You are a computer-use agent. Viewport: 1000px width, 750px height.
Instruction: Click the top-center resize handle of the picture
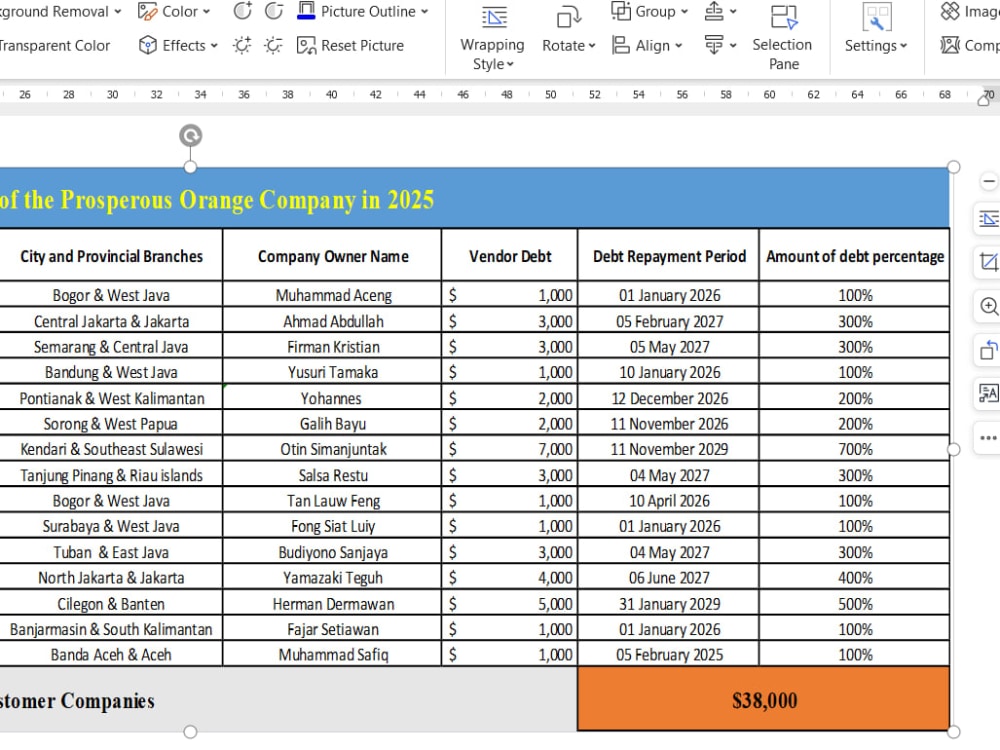pos(190,167)
